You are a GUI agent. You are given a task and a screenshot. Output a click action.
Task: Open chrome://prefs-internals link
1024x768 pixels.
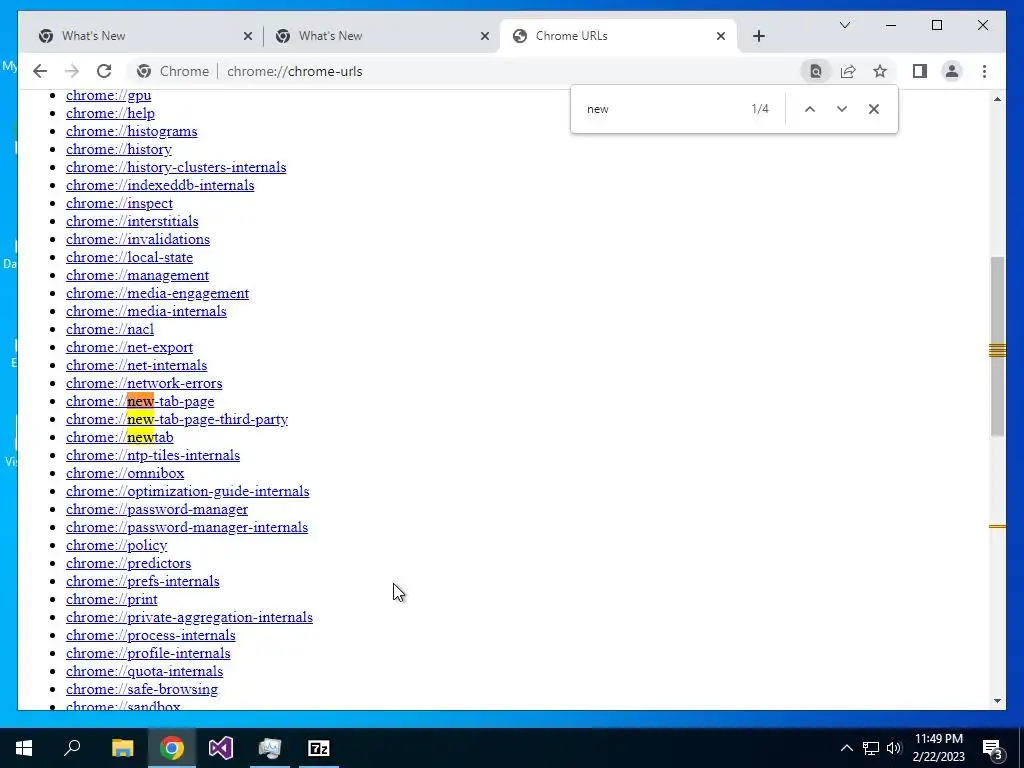point(142,581)
